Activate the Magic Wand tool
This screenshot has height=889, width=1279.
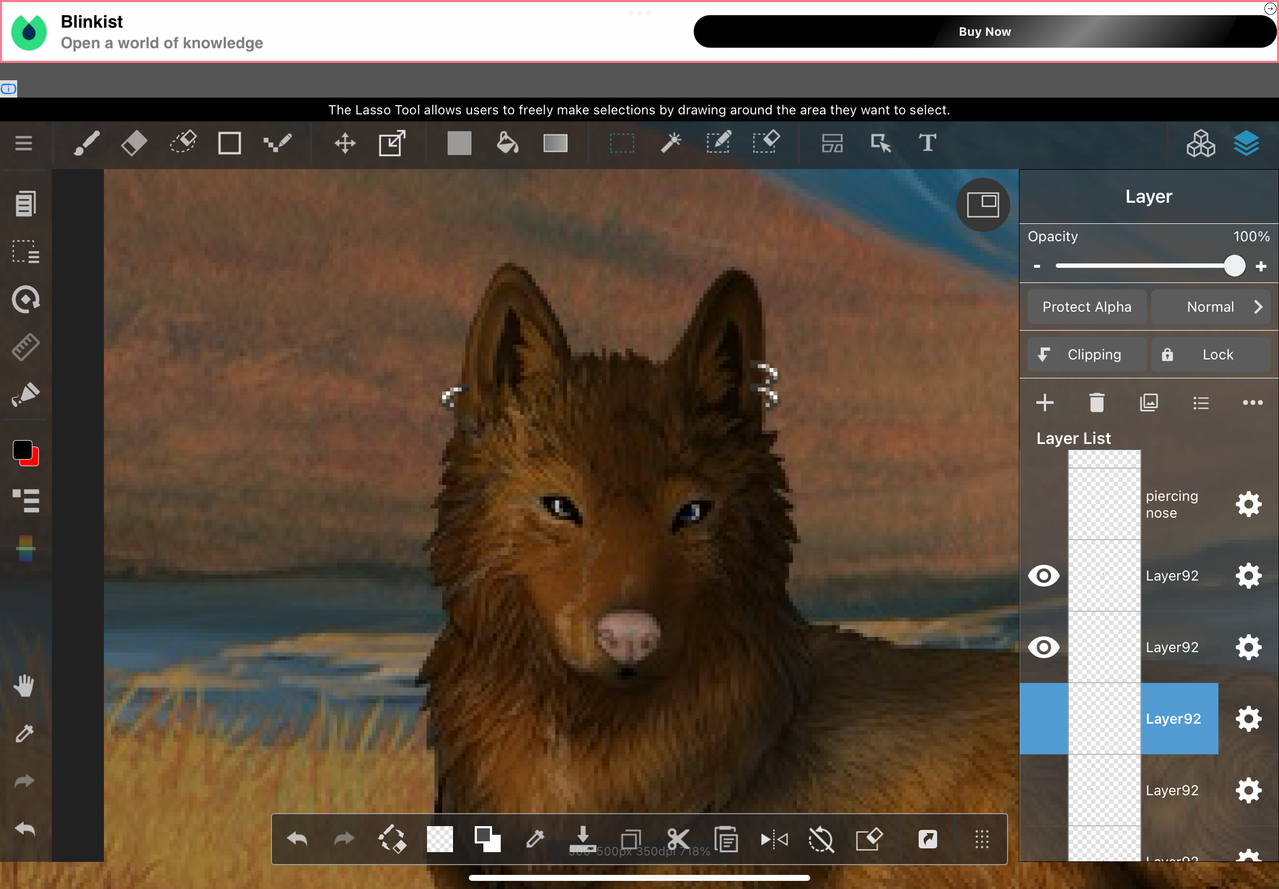pyautogui.click(x=671, y=144)
